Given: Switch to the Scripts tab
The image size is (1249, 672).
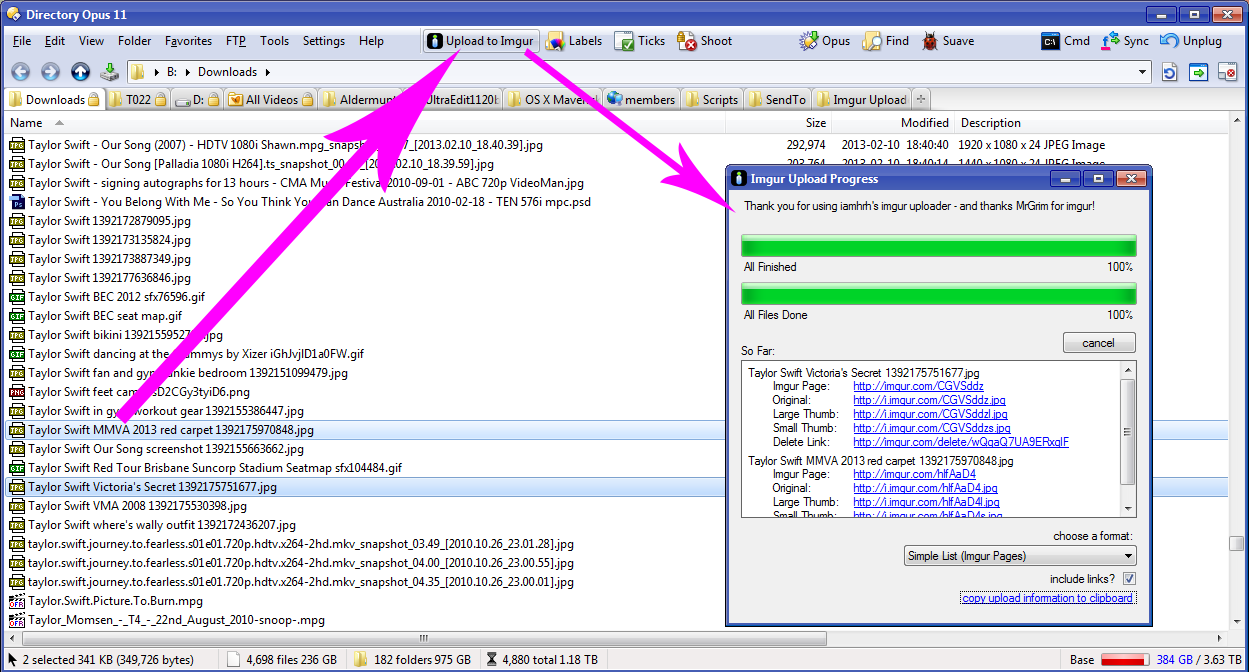Looking at the screenshot, I should (x=713, y=99).
